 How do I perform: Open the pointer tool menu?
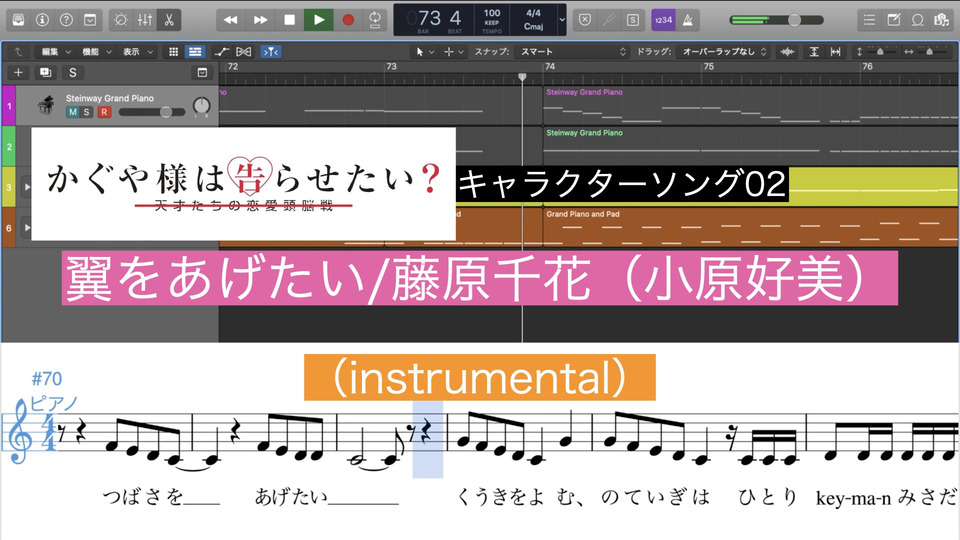425,52
